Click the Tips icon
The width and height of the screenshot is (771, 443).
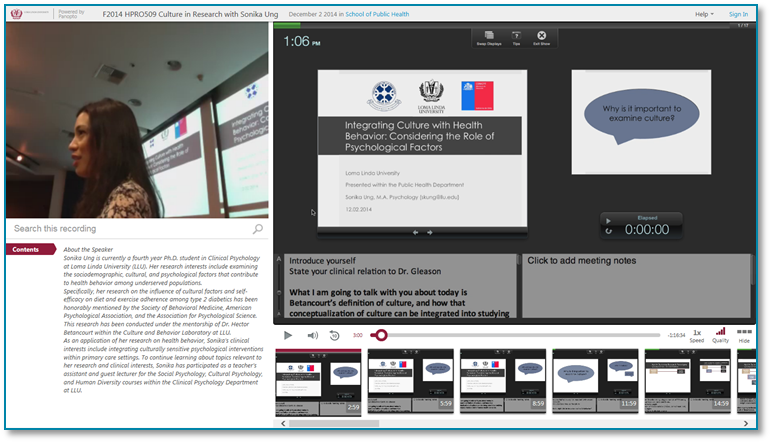tap(516, 38)
